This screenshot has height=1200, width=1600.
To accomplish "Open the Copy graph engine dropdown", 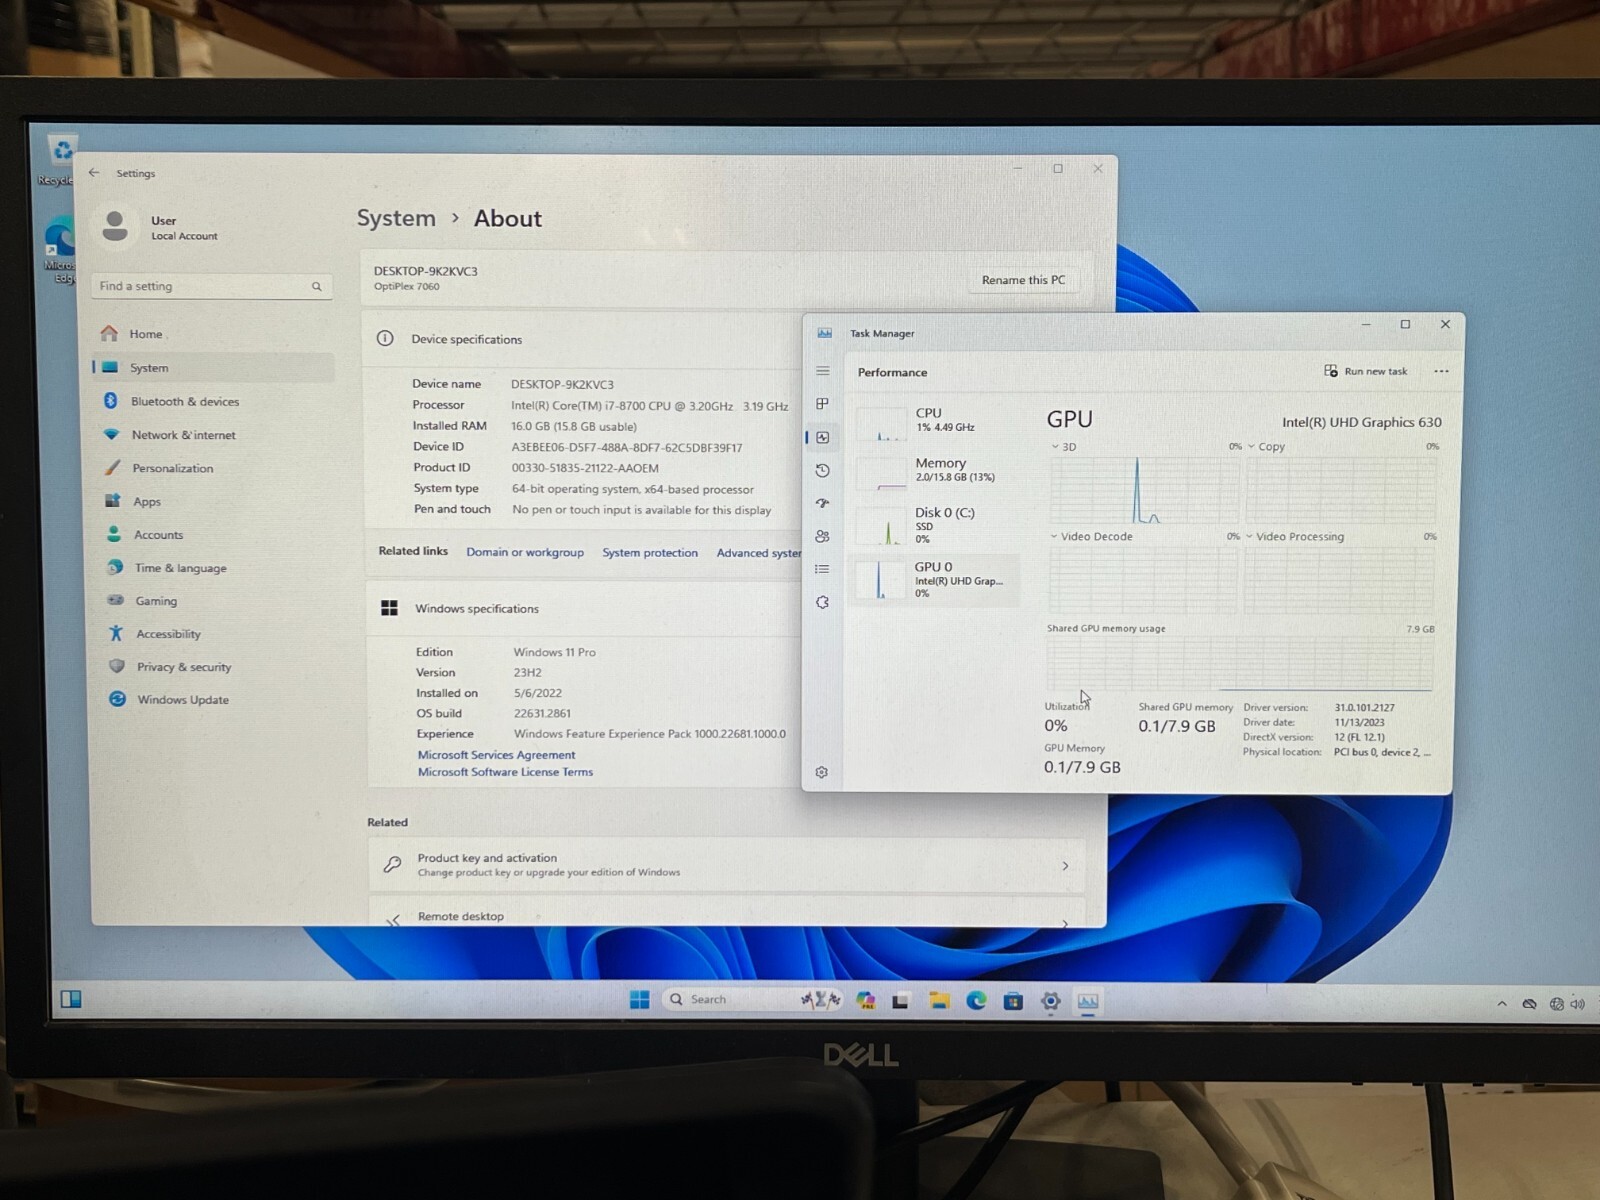I will click(x=1266, y=447).
